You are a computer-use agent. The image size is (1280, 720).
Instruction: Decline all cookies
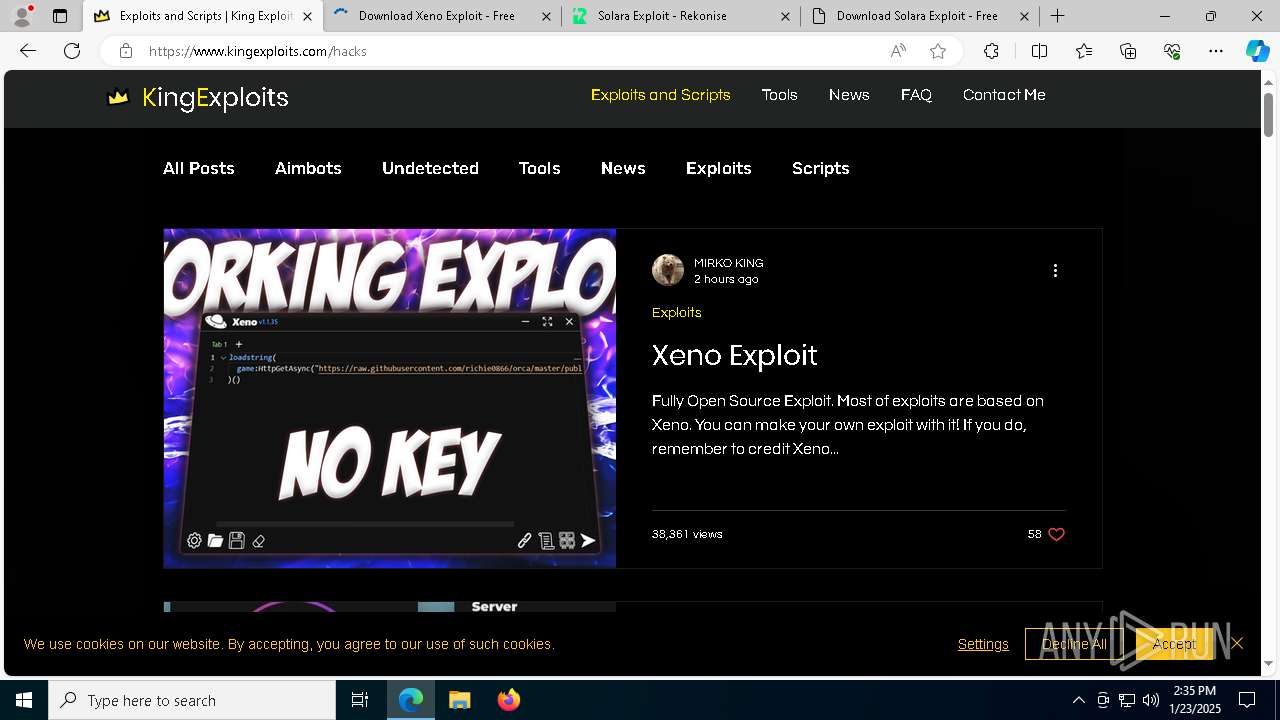tap(1074, 644)
